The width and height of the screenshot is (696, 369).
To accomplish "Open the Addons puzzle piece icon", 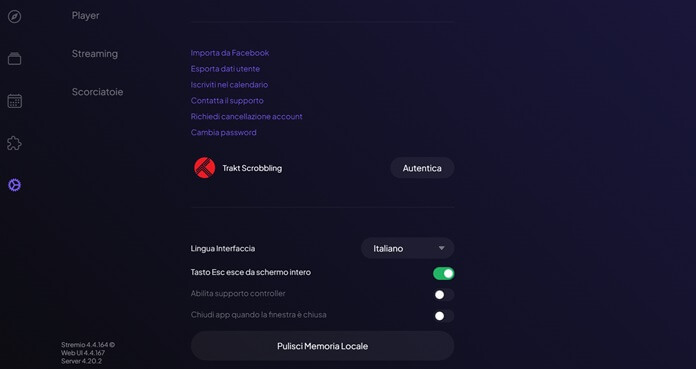I will click(x=14, y=143).
